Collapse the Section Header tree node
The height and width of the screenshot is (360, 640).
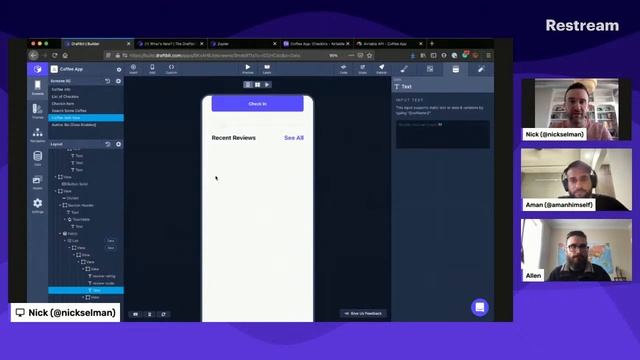coord(60,205)
